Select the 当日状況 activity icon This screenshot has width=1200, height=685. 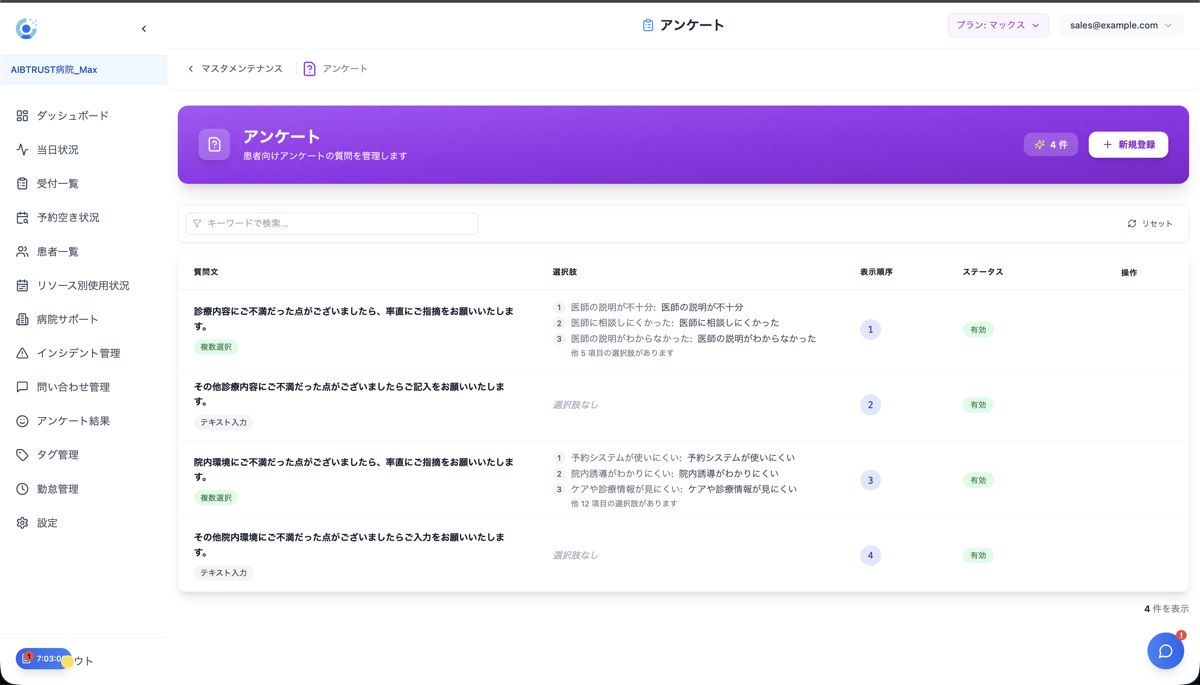(21, 149)
